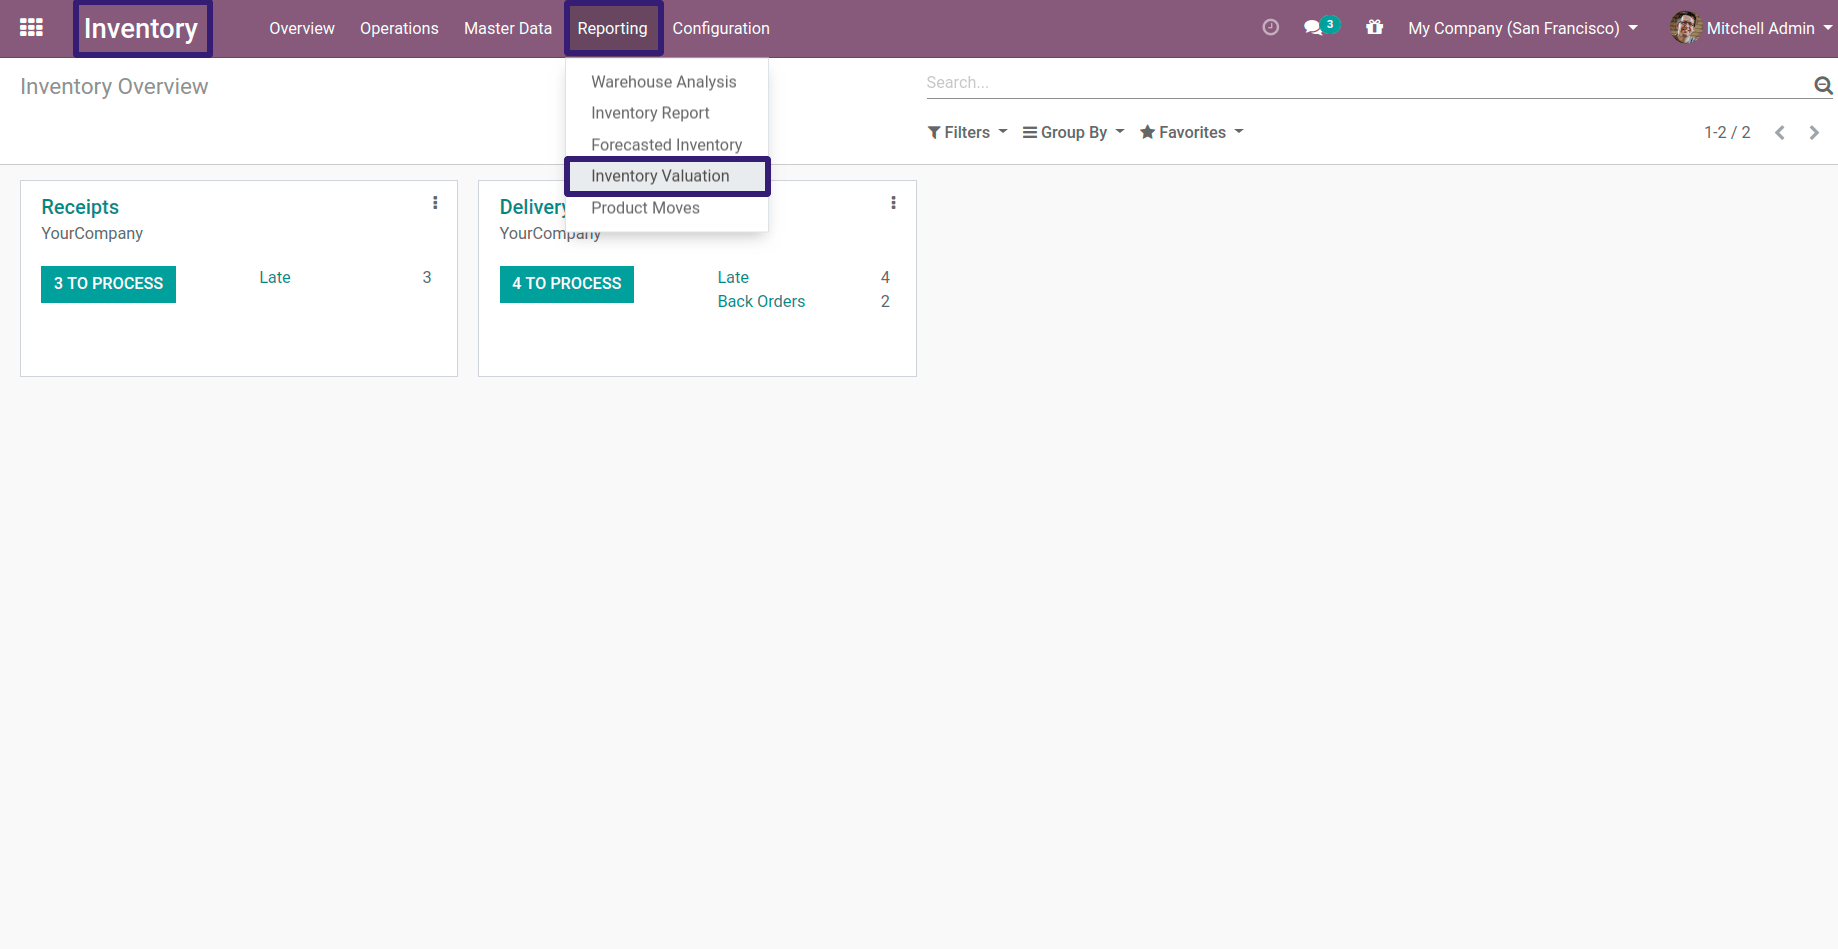This screenshot has height=949, width=1838.
Task: Open the Configuration menu
Action: (721, 28)
